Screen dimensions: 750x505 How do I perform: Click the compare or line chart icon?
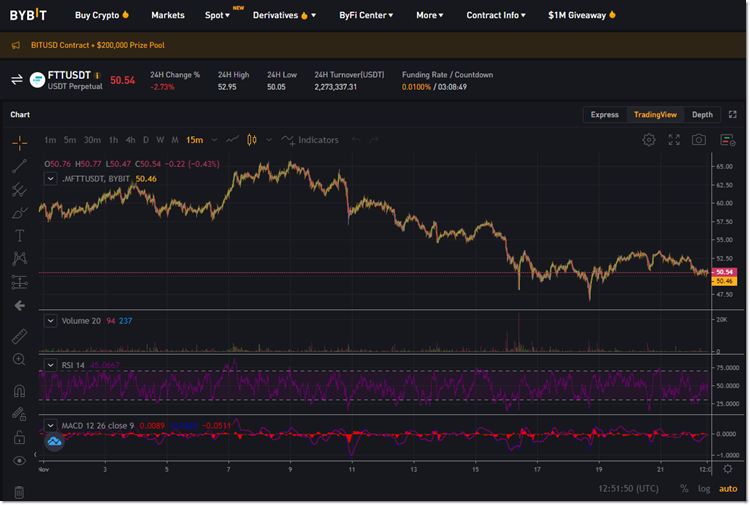232,140
